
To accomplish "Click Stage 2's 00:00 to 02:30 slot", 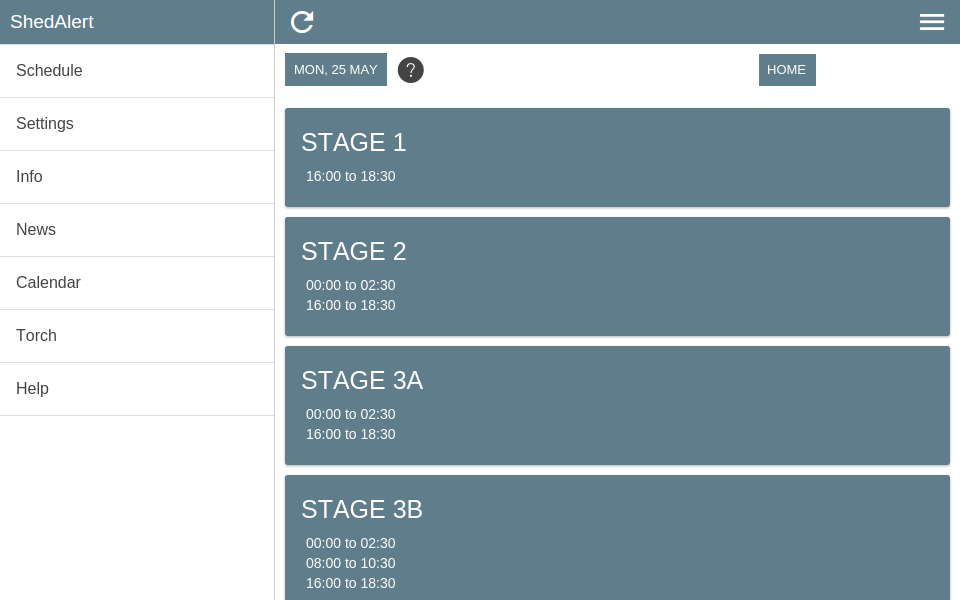I will [x=351, y=285].
